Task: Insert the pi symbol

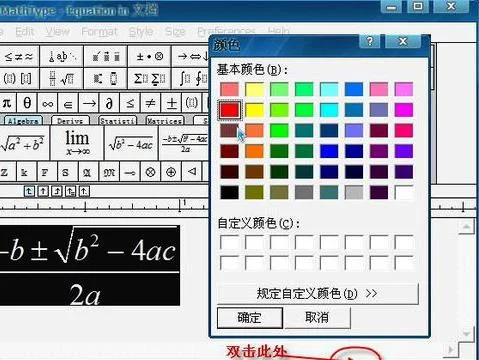Action: coord(7,103)
